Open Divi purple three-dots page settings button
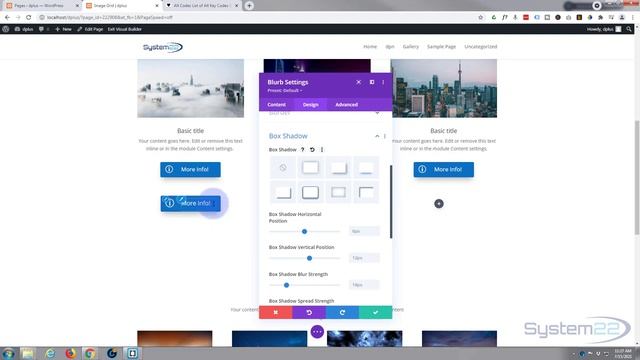Screen dimensions: 640x360 [x=317, y=331]
